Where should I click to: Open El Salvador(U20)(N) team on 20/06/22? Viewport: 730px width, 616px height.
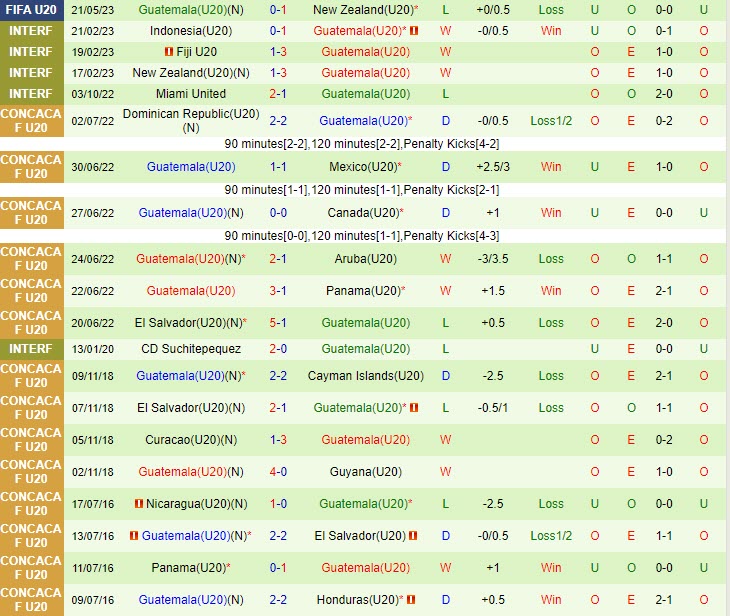point(191,323)
